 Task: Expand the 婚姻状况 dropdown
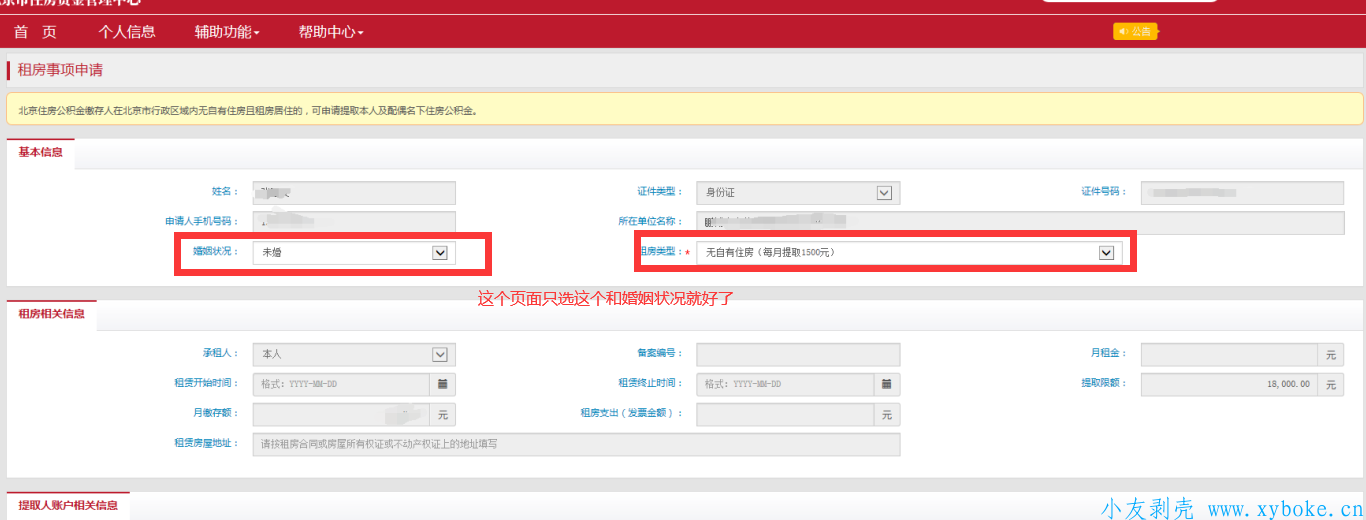[x=439, y=253]
